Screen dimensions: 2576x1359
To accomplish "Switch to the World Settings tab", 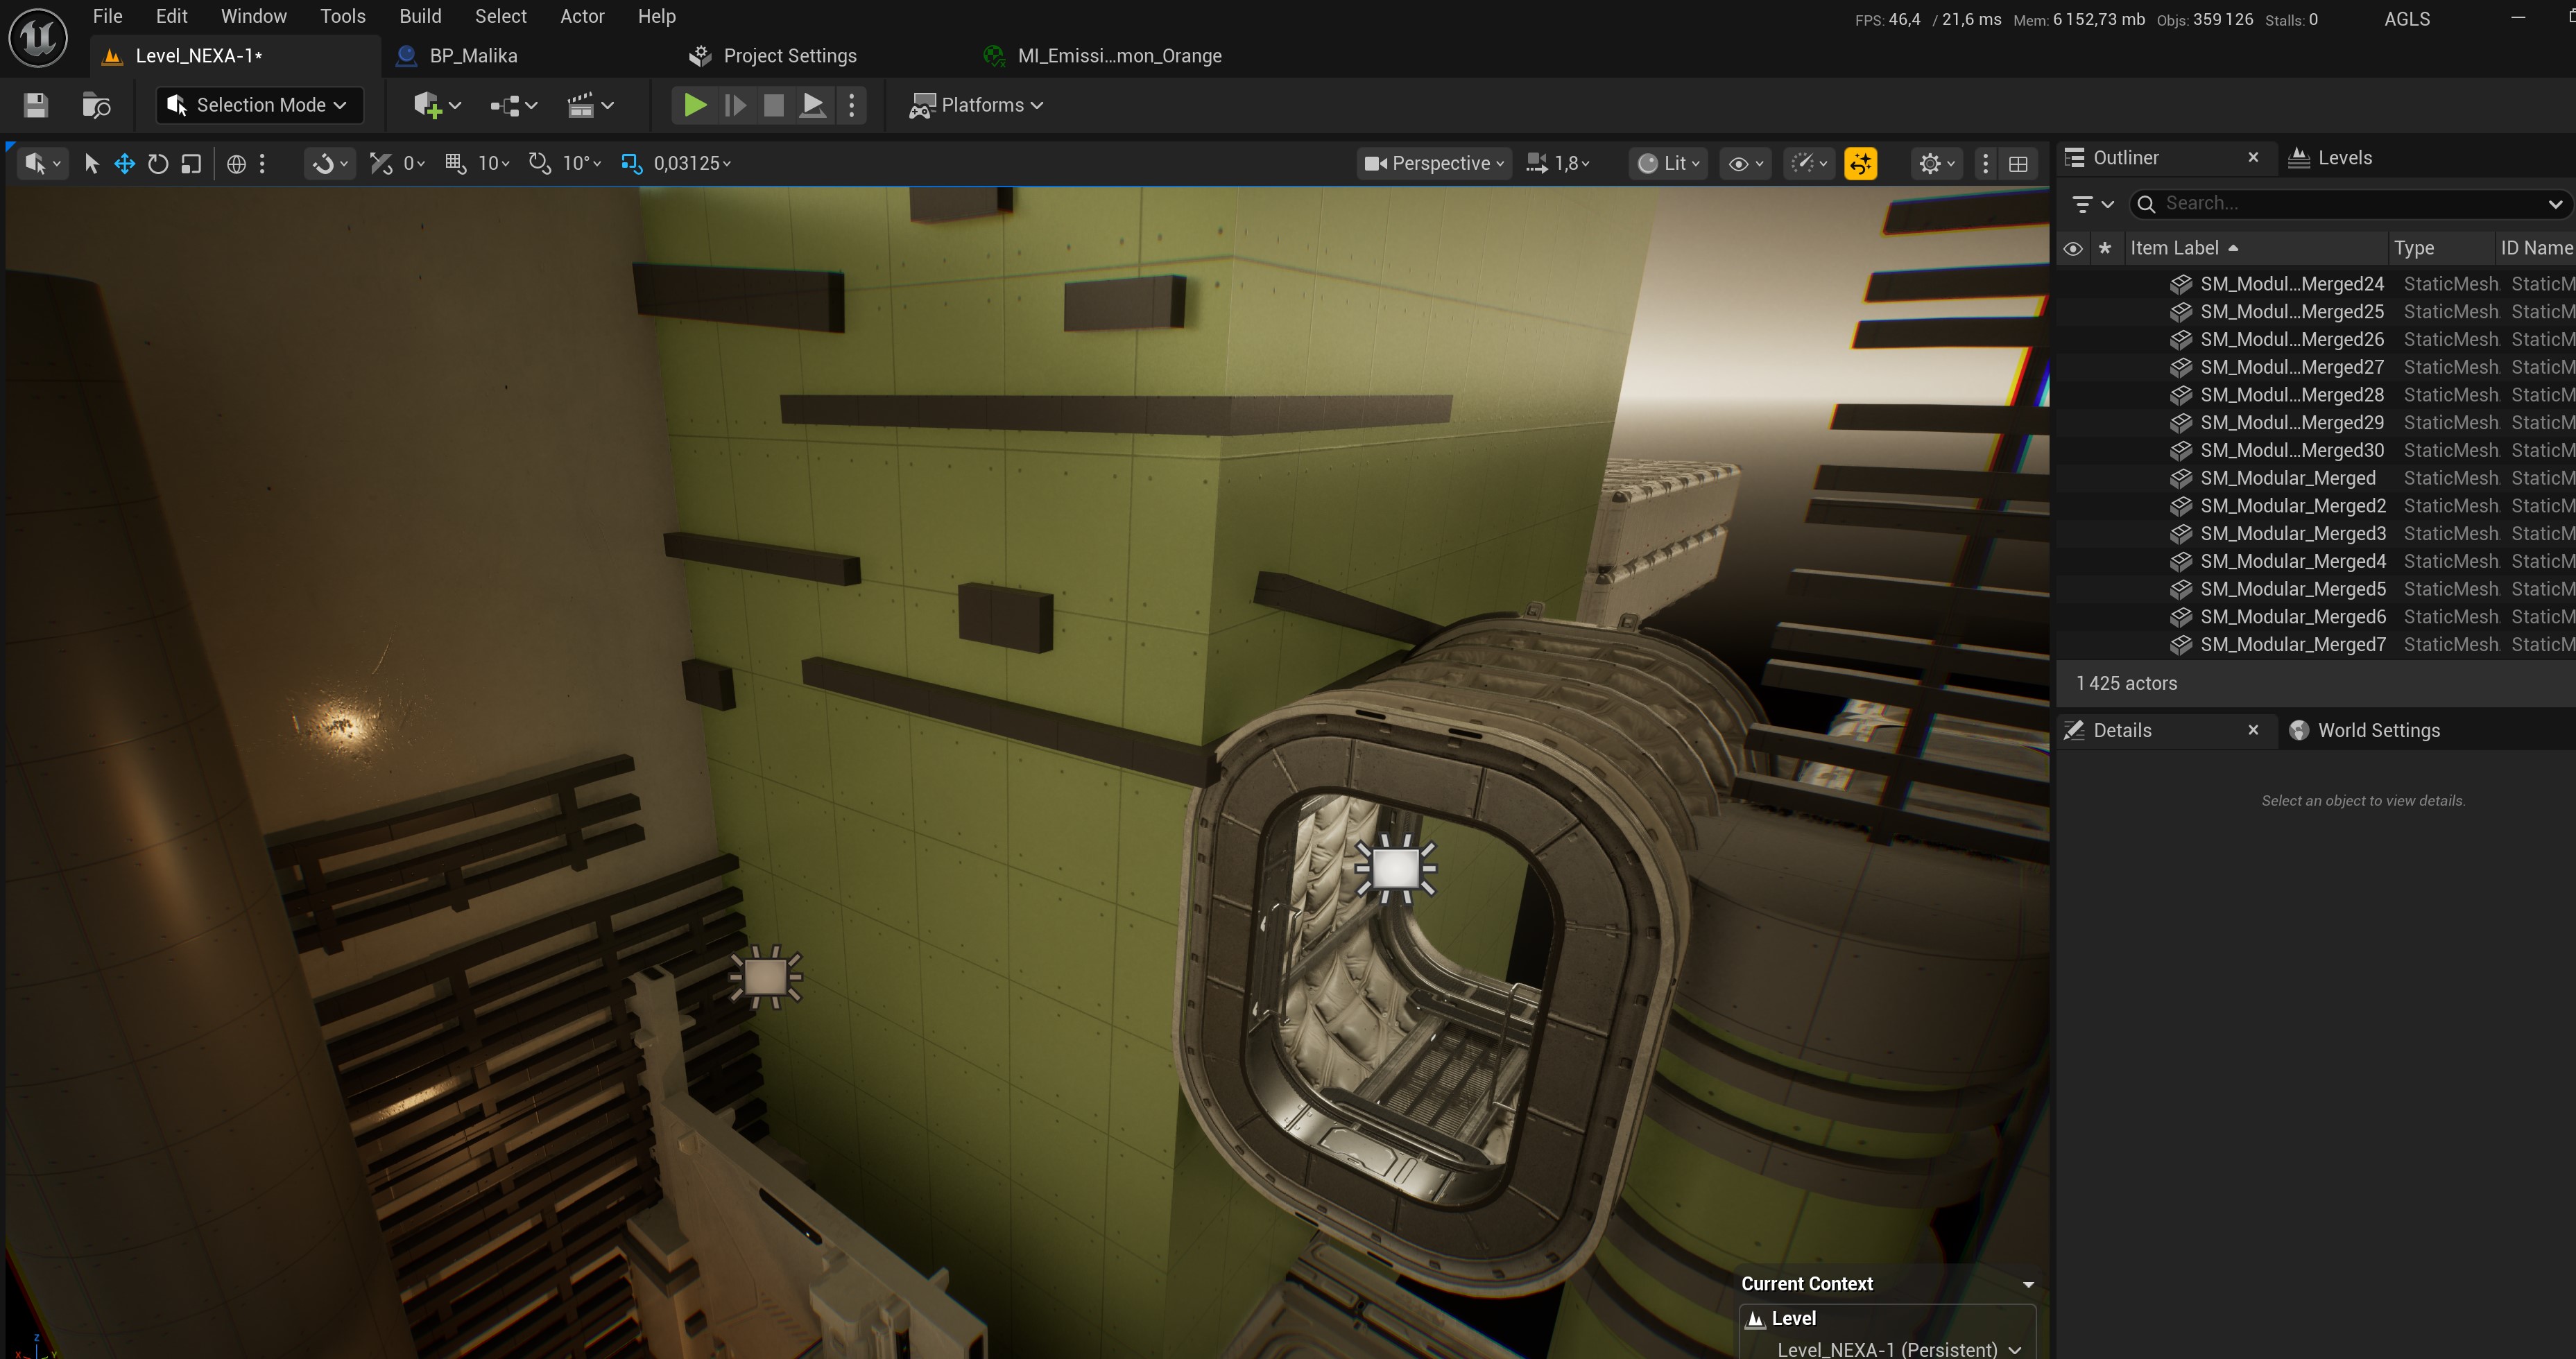I will coord(2378,730).
